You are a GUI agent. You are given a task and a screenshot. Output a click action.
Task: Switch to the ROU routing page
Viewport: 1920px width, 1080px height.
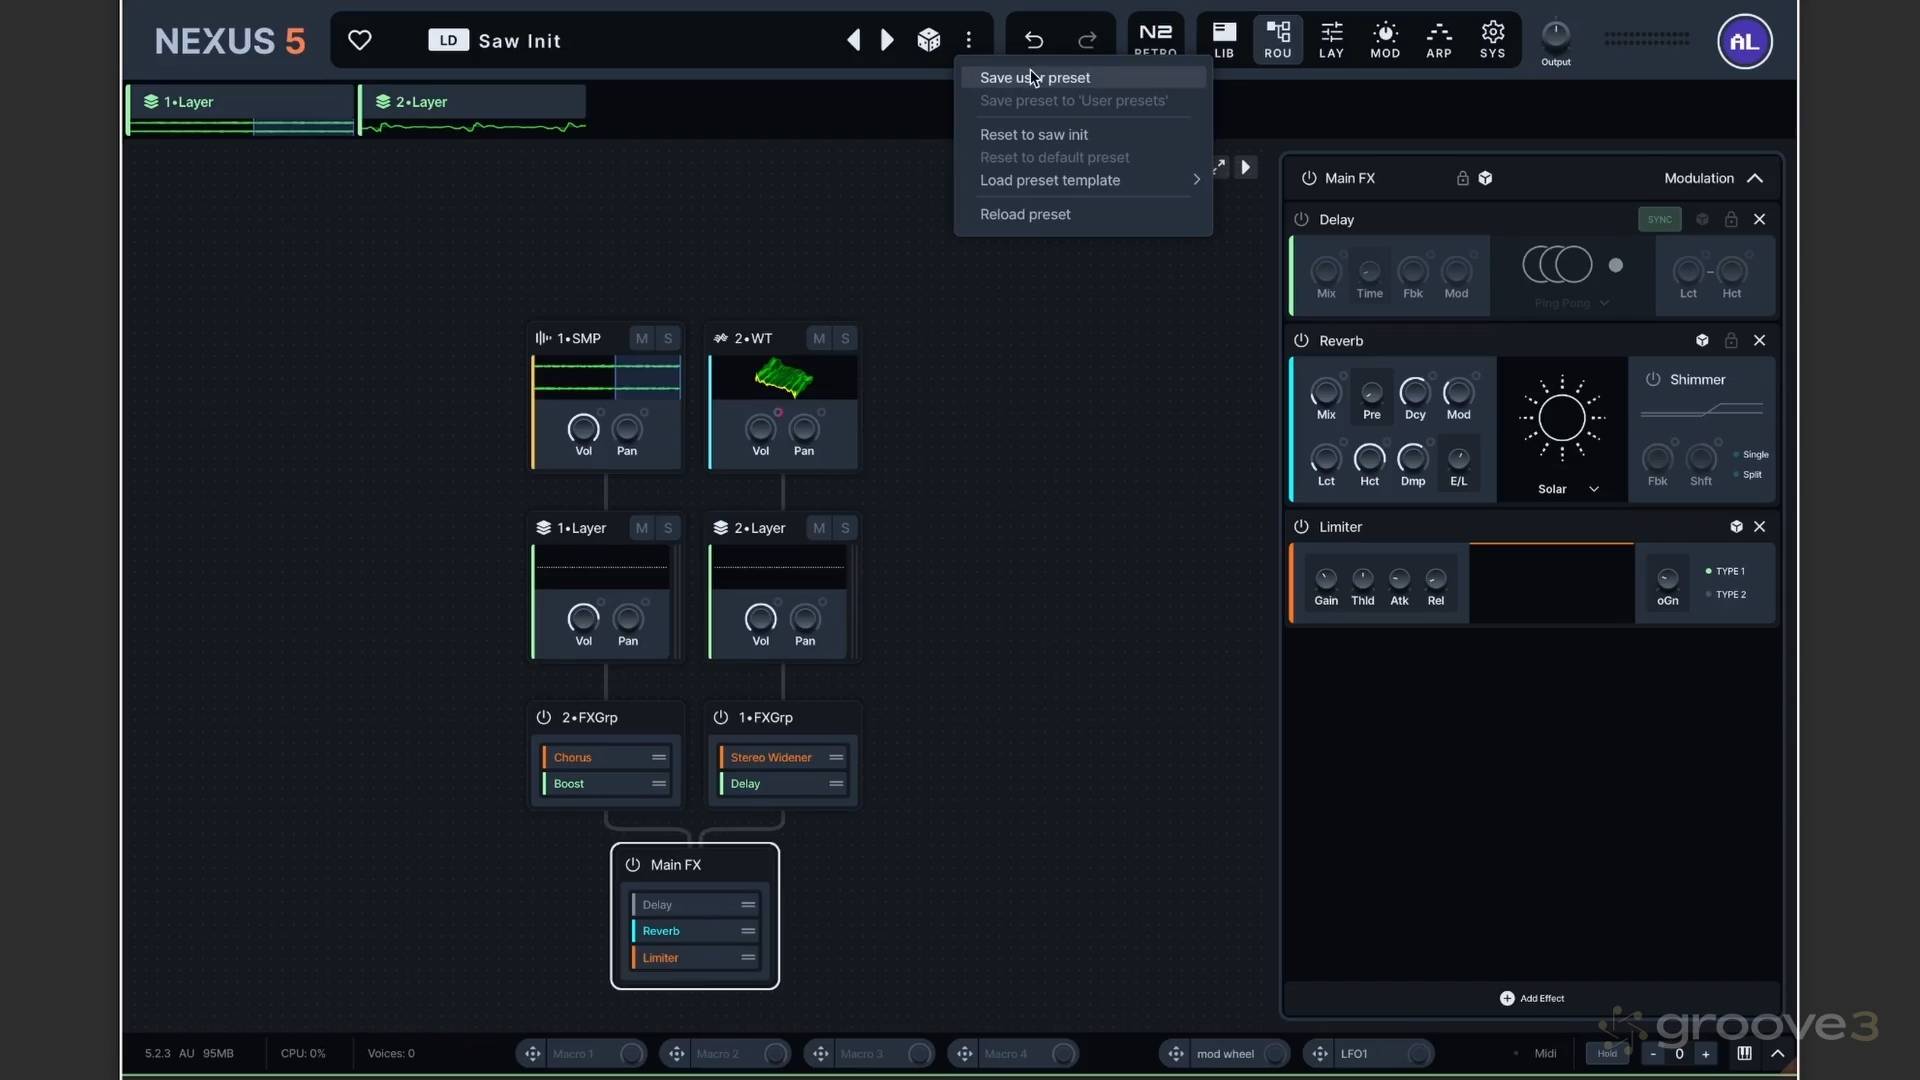click(1278, 40)
